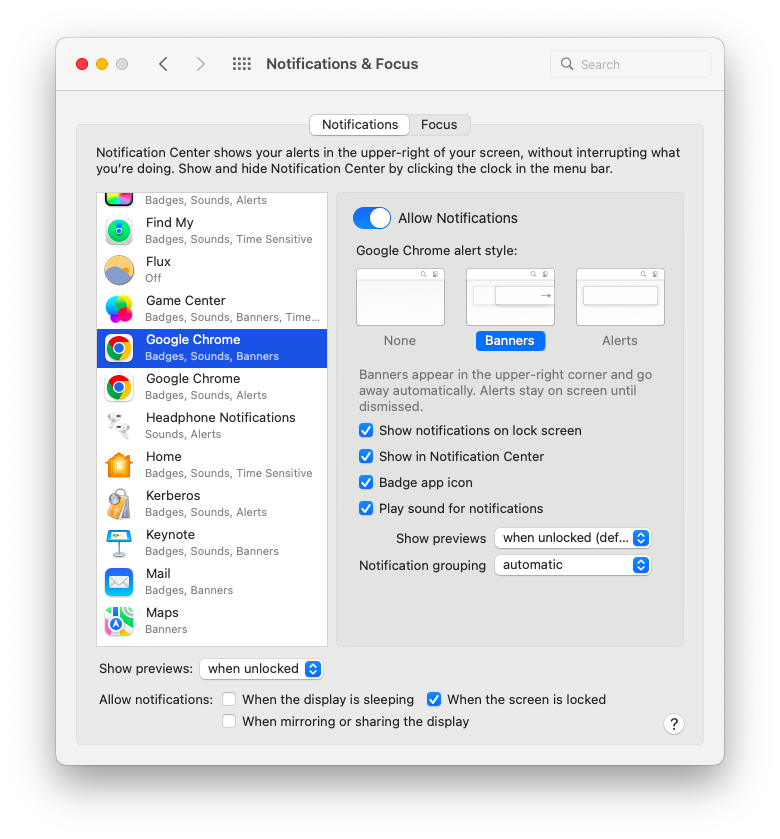The image size is (780, 839).
Task: Click the Keynote app icon
Action: click(x=119, y=543)
